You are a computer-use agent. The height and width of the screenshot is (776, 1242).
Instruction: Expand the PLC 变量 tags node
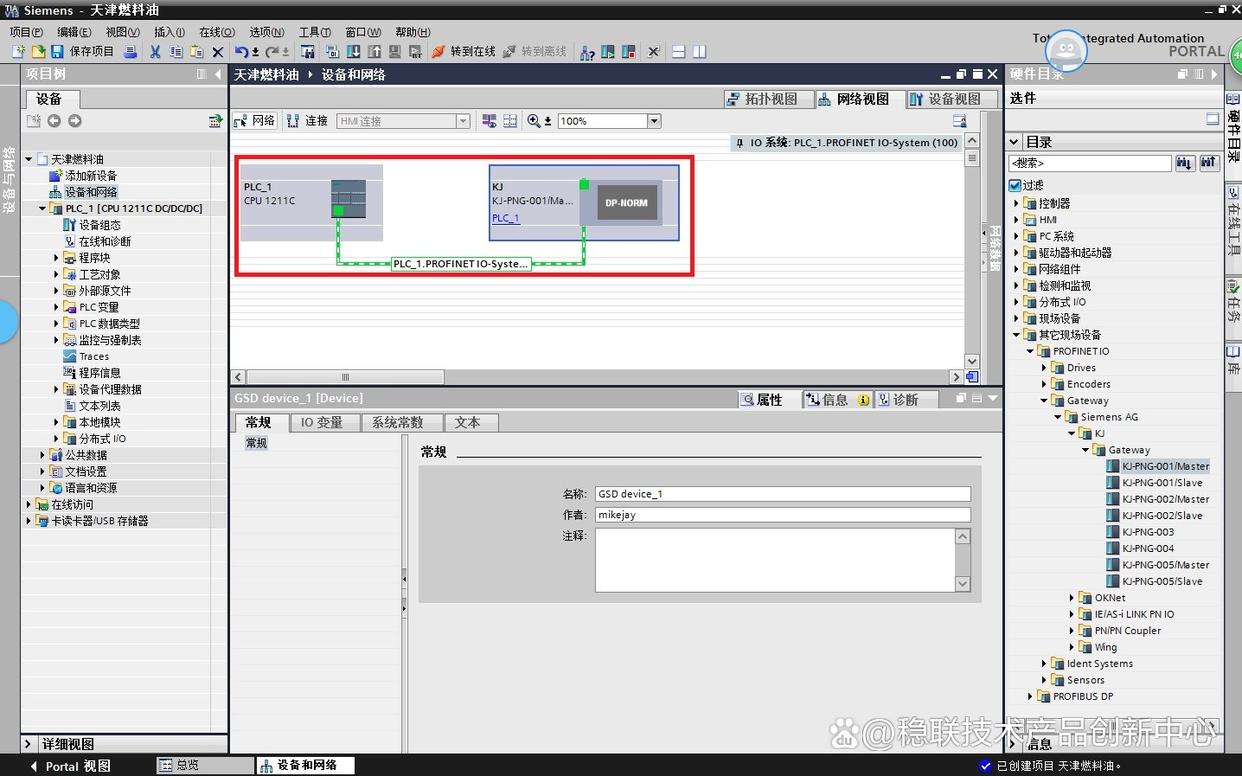click(57, 307)
